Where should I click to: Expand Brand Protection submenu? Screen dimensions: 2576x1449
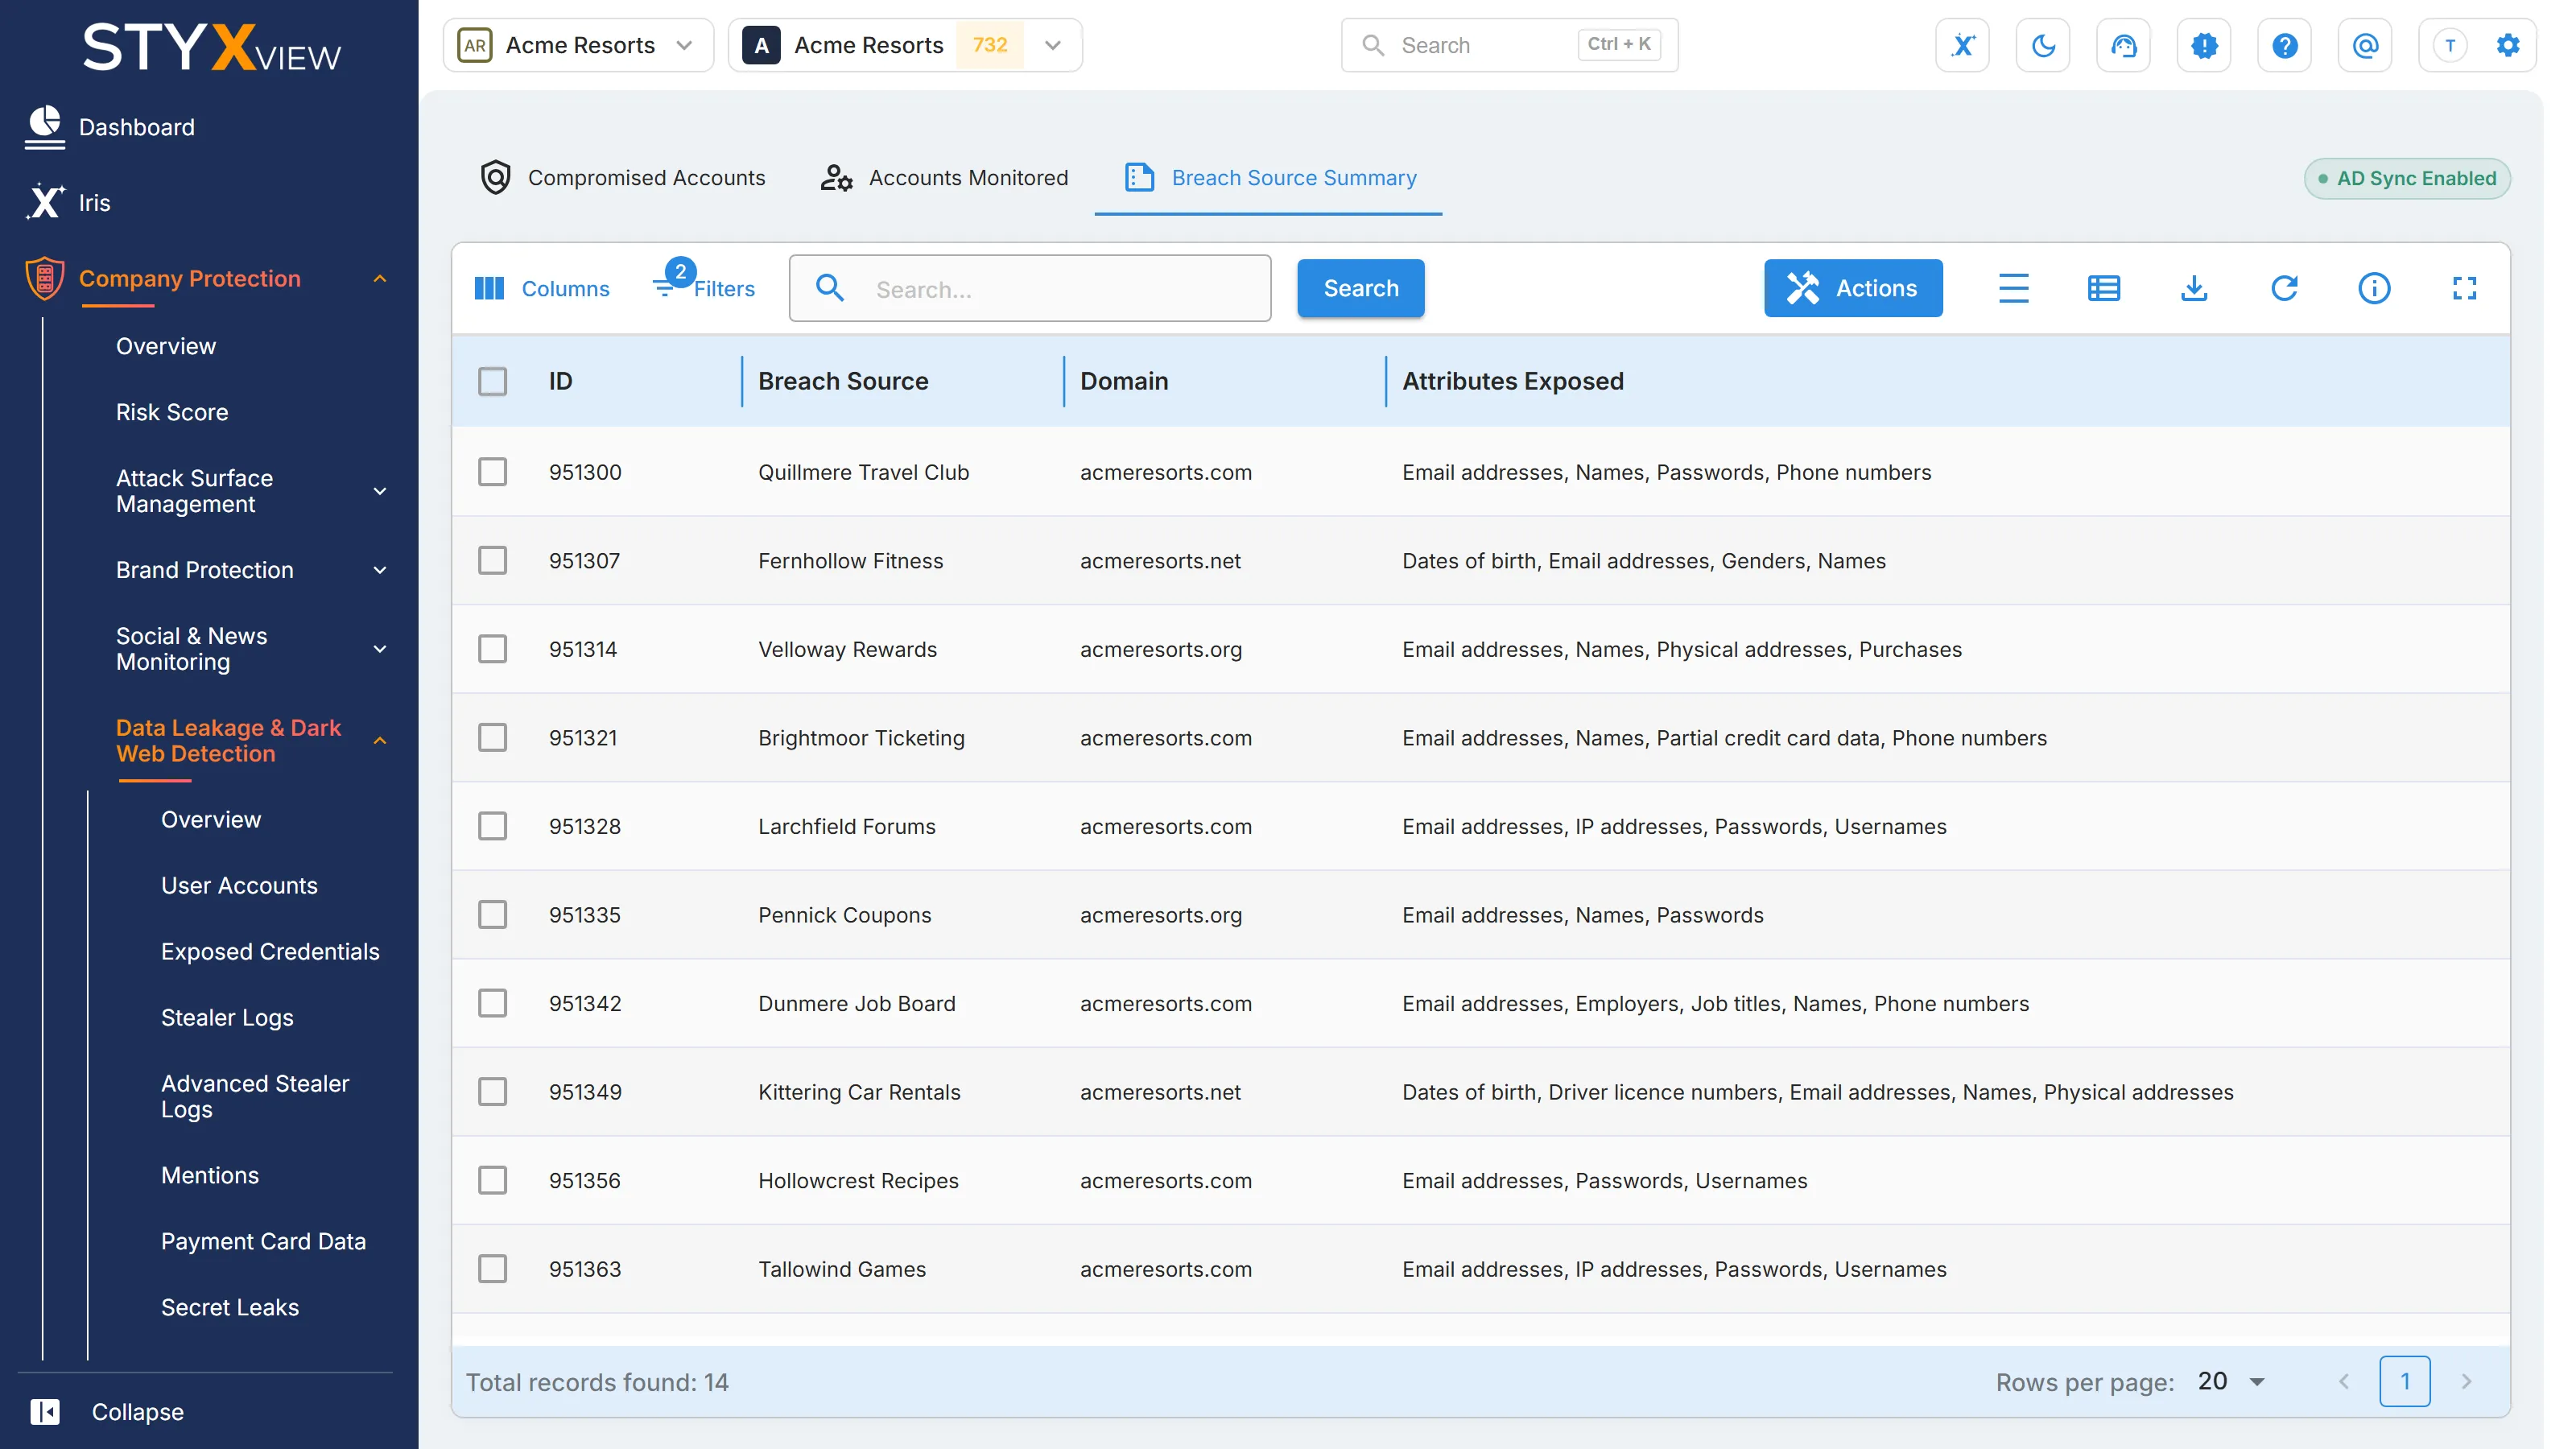[251, 570]
